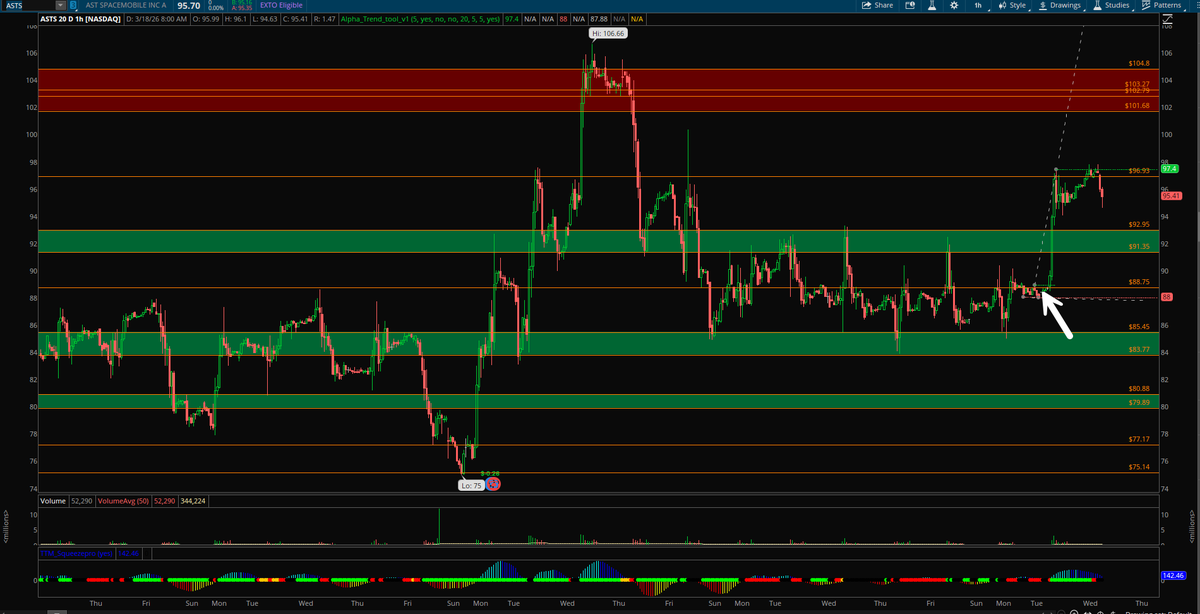Click the earnings event icon near Lo: 75
Screen dimensions: 1200x614
[x=493, y=484]
